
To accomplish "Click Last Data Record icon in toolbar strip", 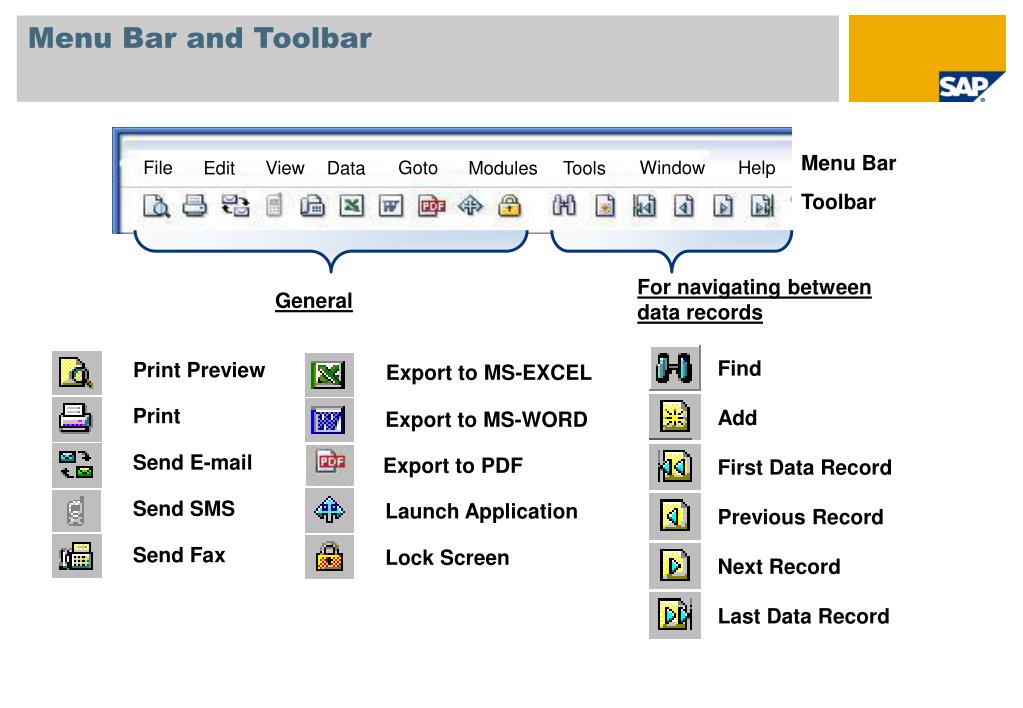I will (762, 206).
